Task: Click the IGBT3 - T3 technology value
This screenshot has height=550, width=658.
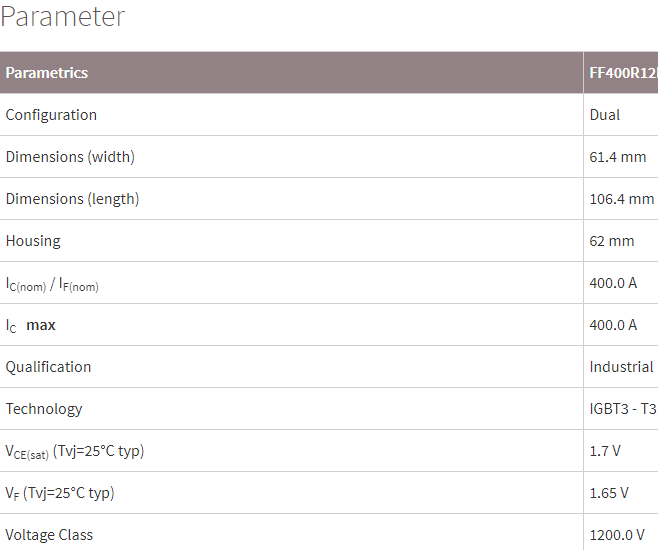Action: click(623, 409)
